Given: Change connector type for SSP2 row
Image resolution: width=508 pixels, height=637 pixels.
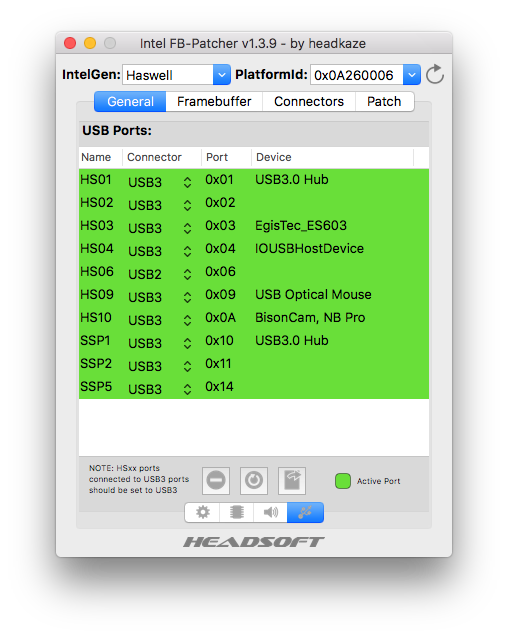Looking at the screenshot, I should click(187, 366).
